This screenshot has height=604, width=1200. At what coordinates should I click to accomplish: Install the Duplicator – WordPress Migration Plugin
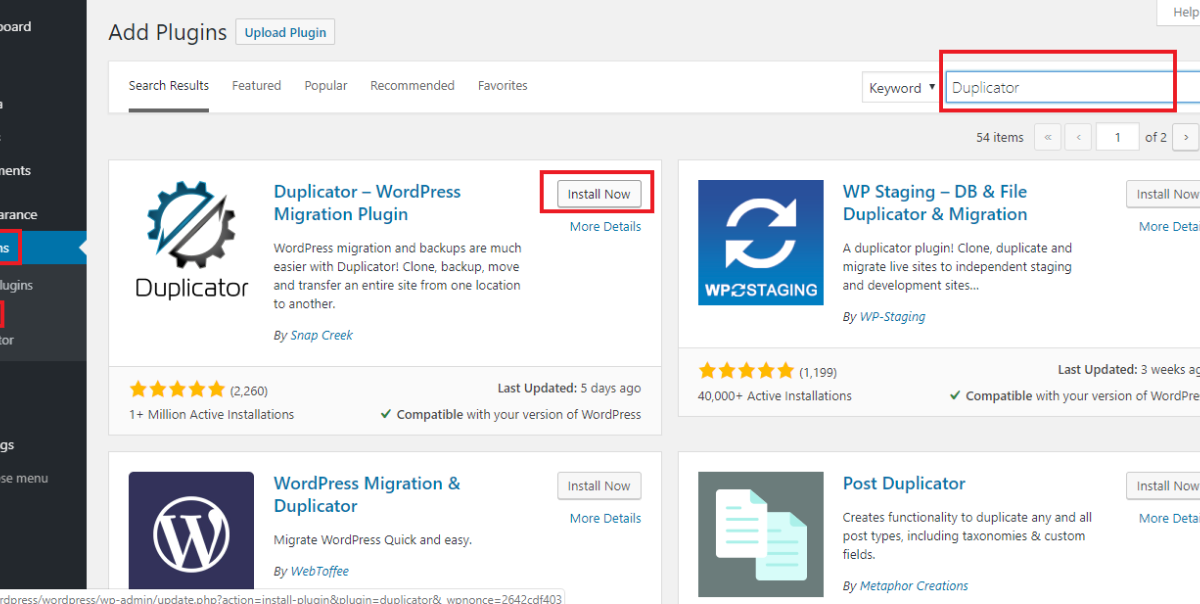pyautogui.click(x=599, y=194)
